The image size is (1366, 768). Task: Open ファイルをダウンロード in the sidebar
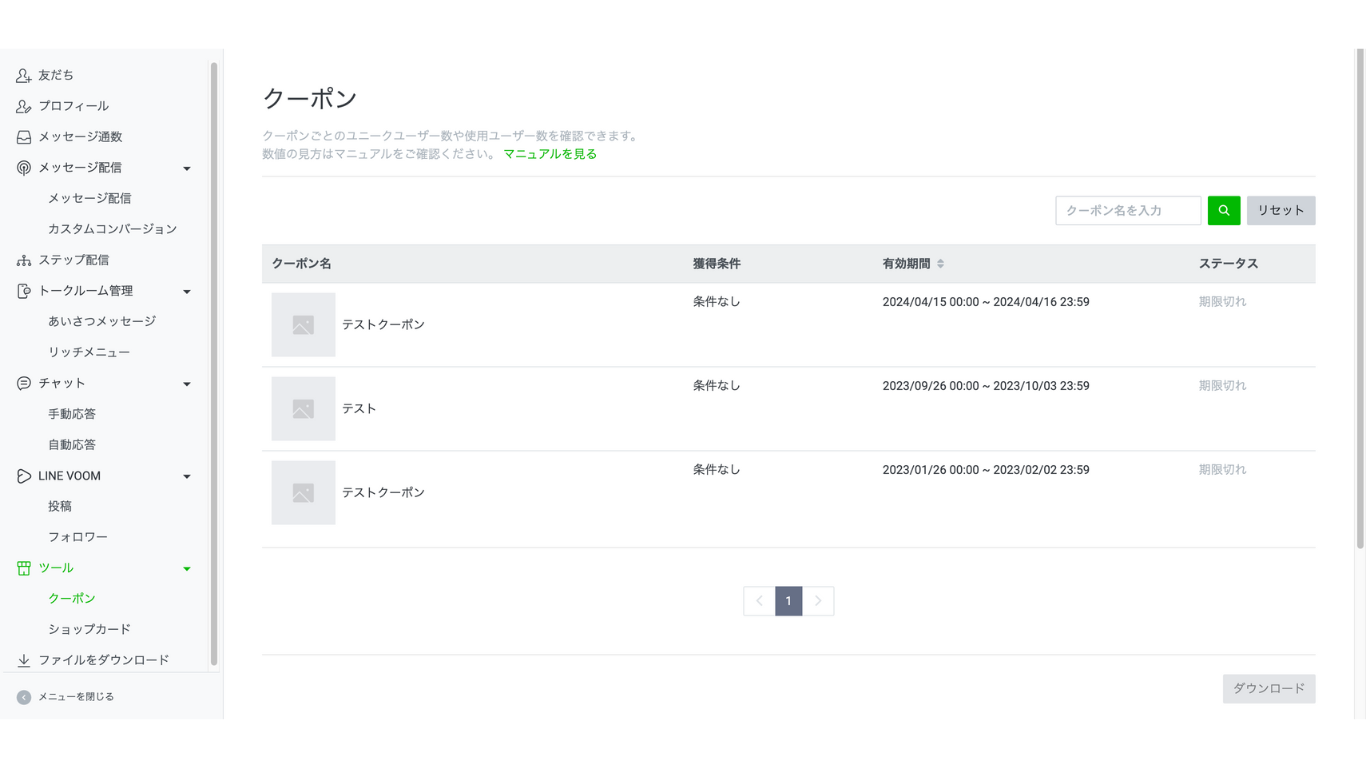(104, 660)
